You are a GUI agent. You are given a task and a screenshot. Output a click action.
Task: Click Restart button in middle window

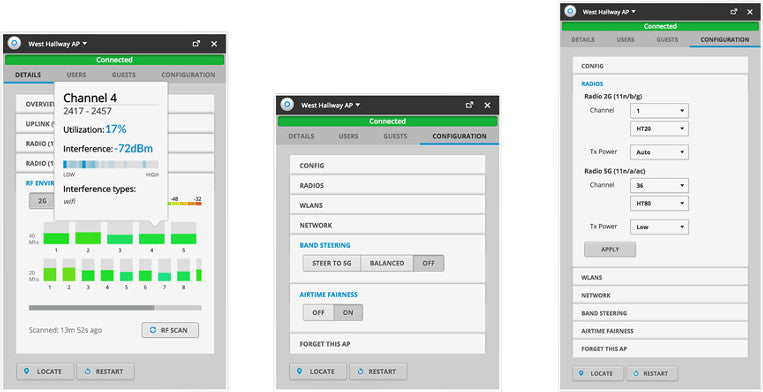coord(378,372)
